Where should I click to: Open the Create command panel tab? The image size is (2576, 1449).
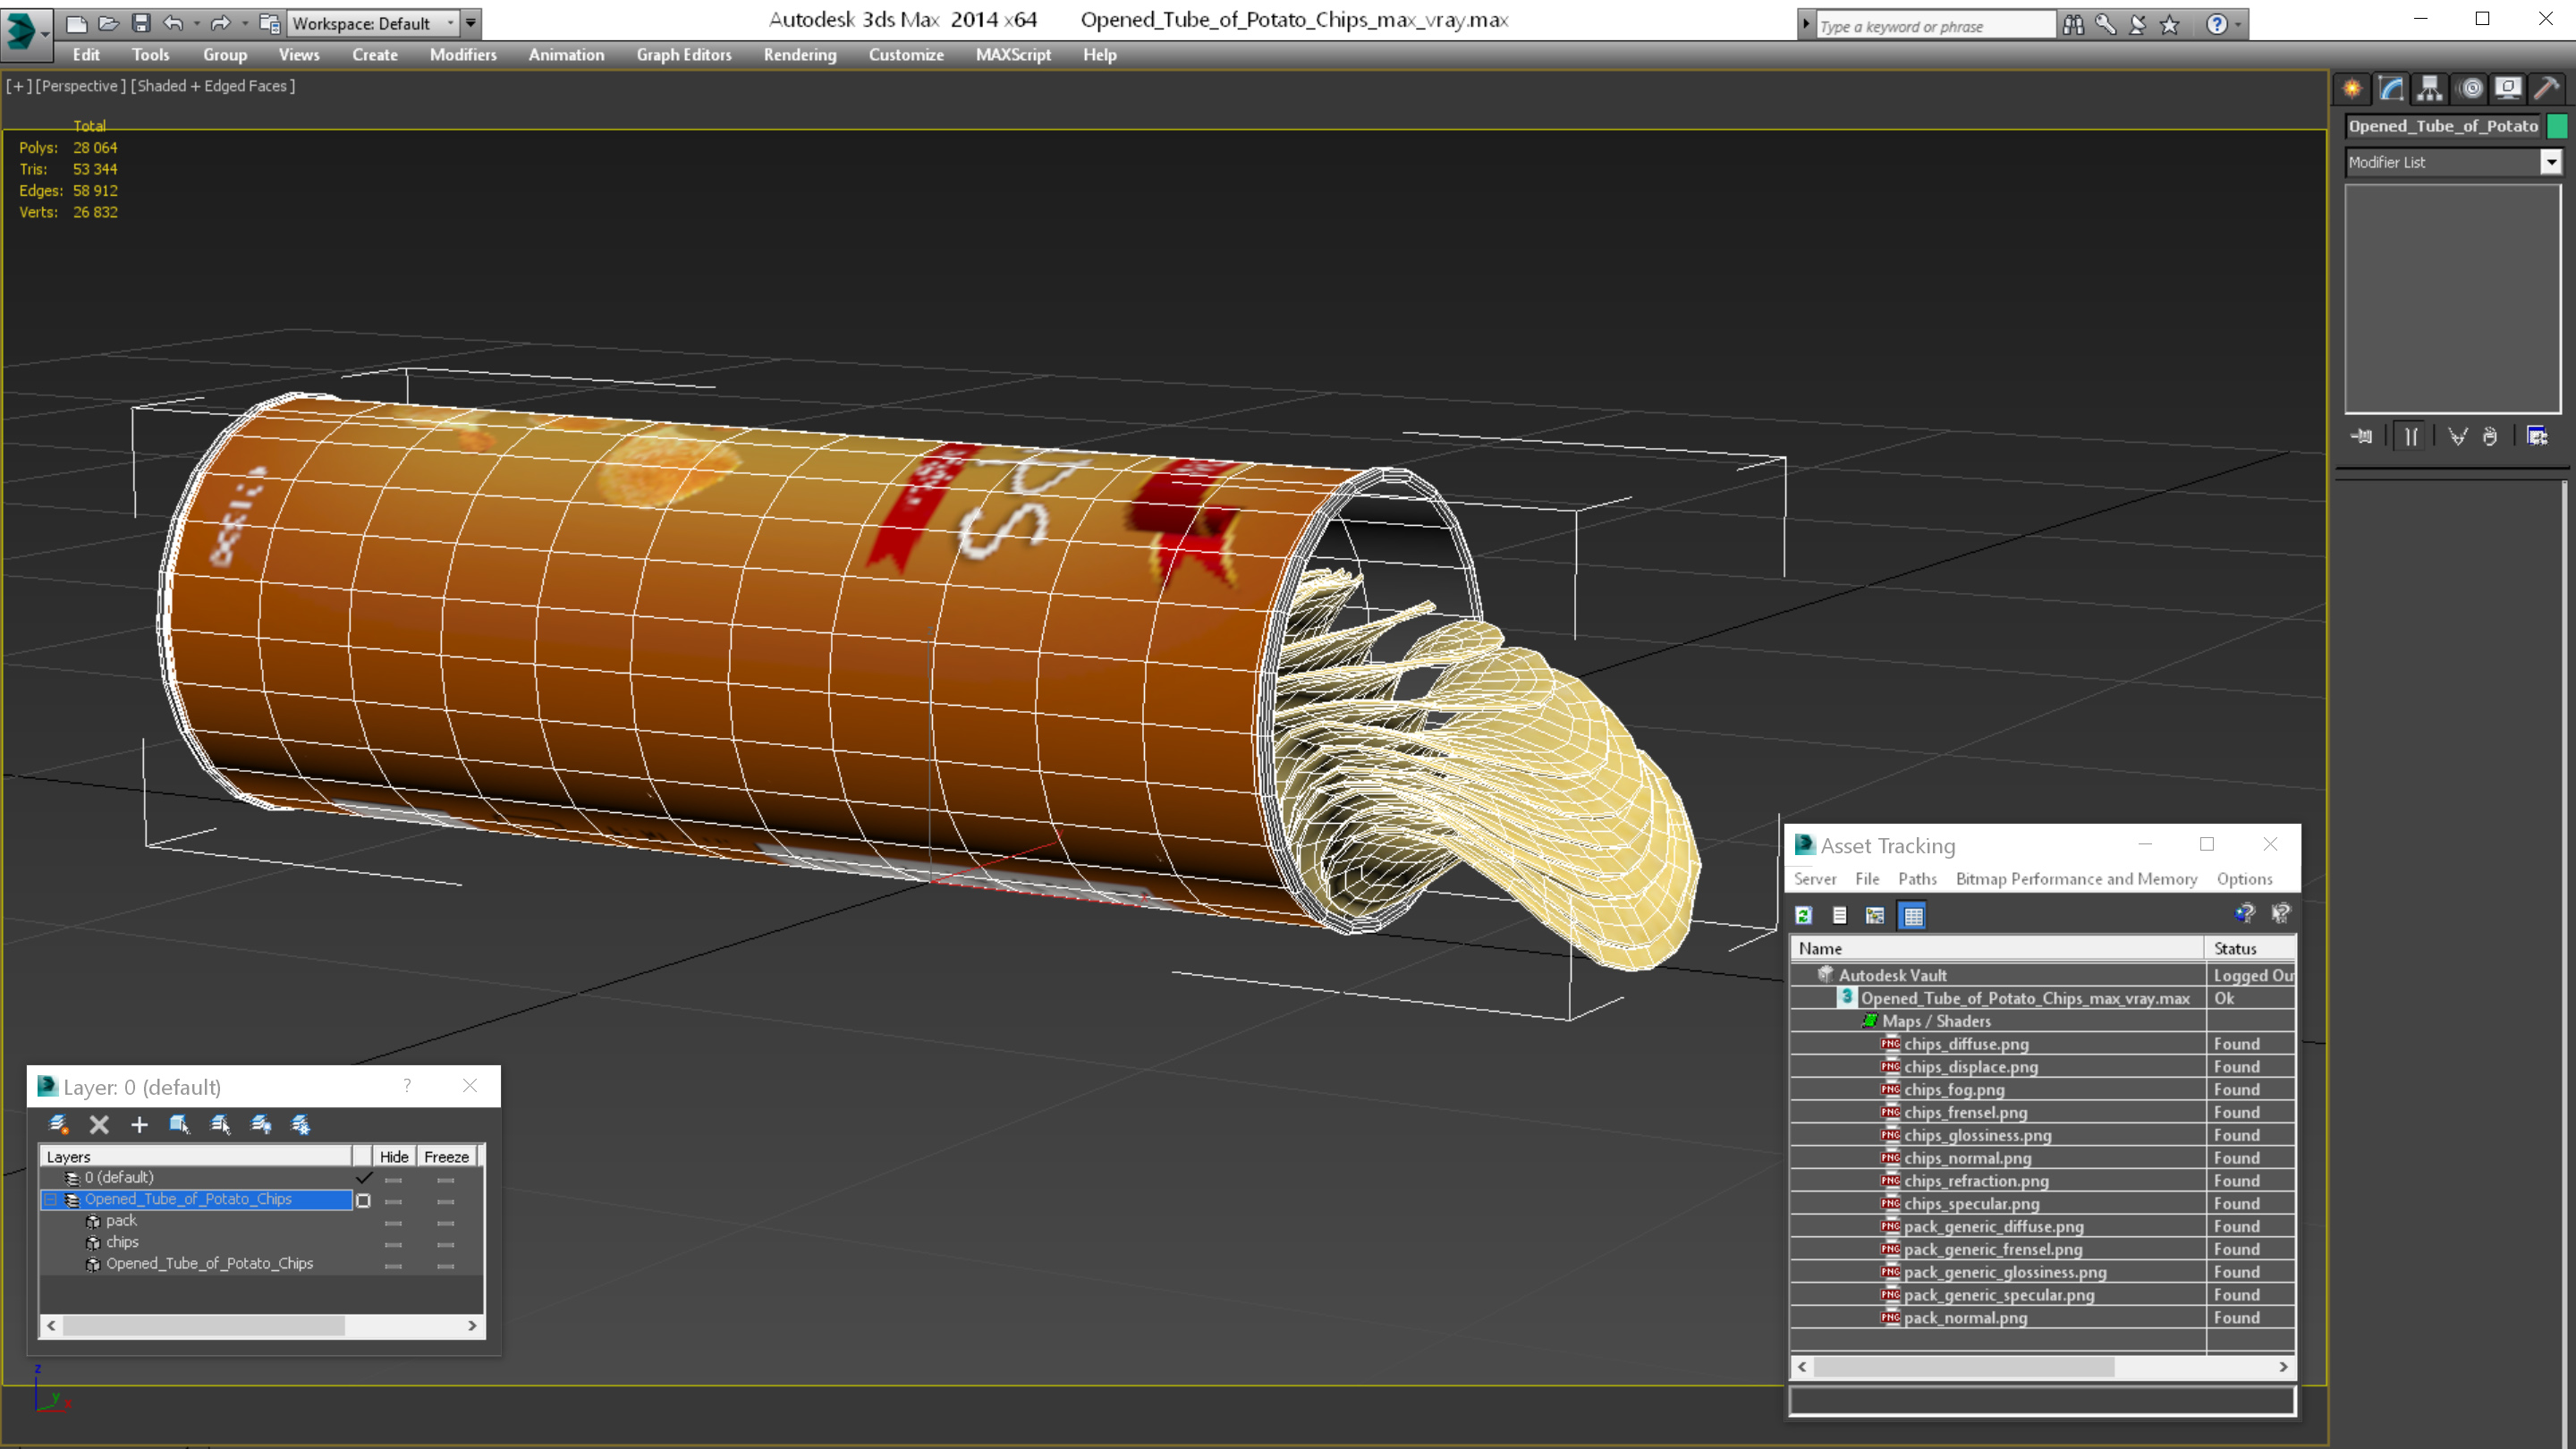pos(2353,88)
